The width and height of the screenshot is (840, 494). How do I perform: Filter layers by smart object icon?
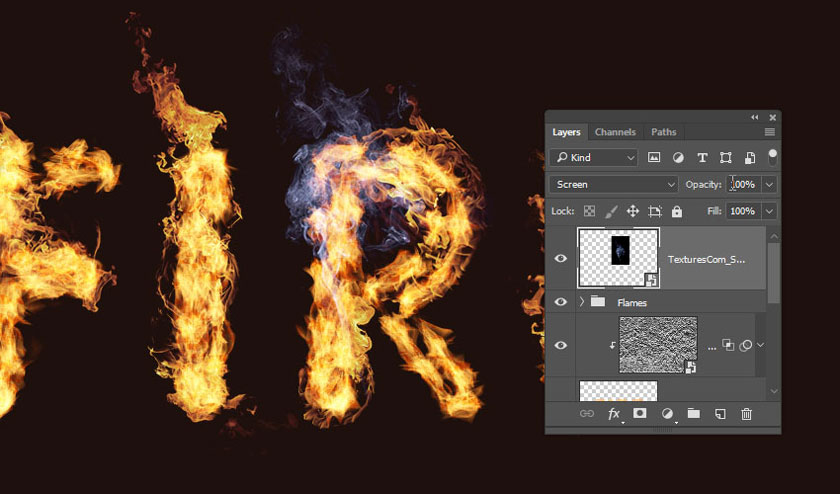pyautogui.click(x=749, y=158)
